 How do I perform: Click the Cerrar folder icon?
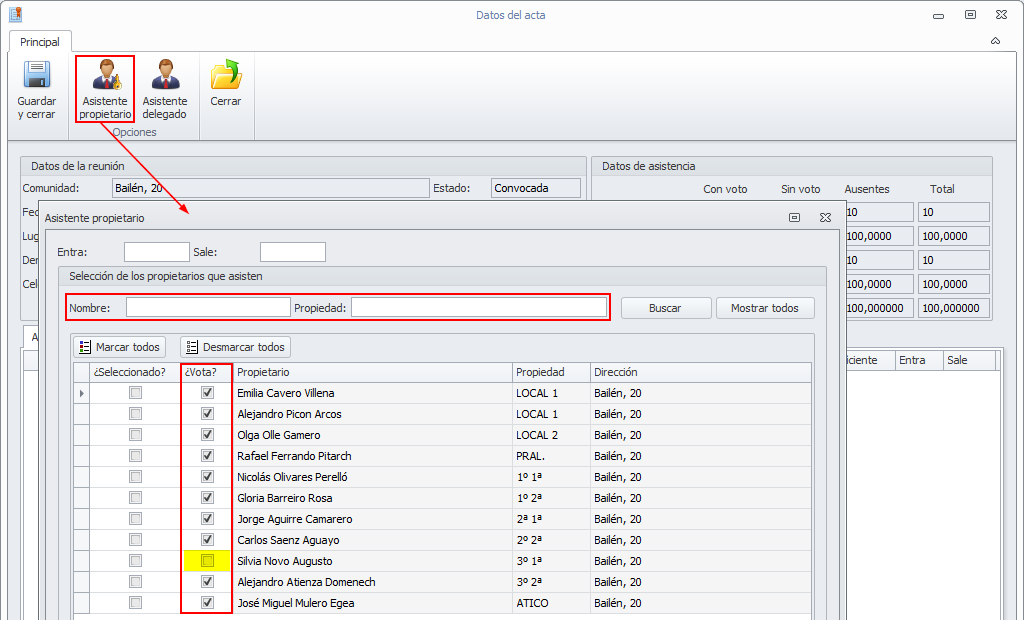tap(226, 74)
